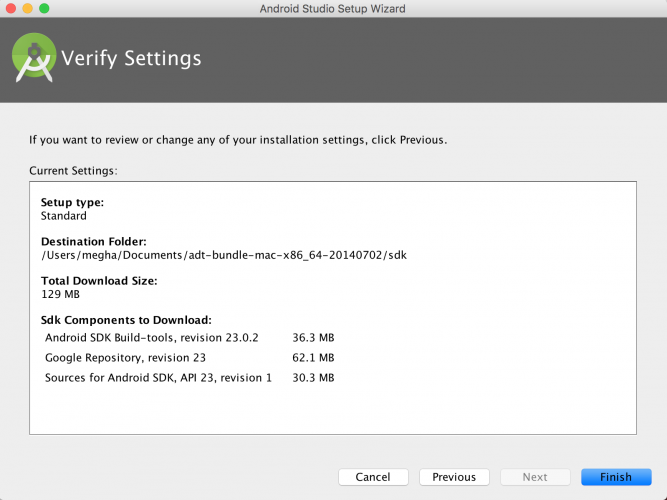Click the disabled Next button
The image size is (667, 500).
tap(535, 477)
